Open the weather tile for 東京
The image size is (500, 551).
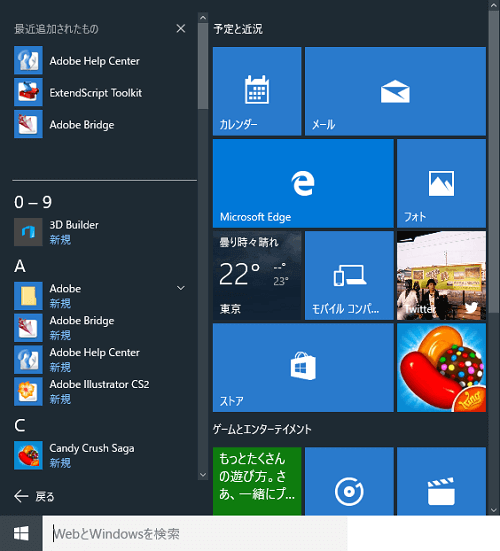click(x=257, y=276)
